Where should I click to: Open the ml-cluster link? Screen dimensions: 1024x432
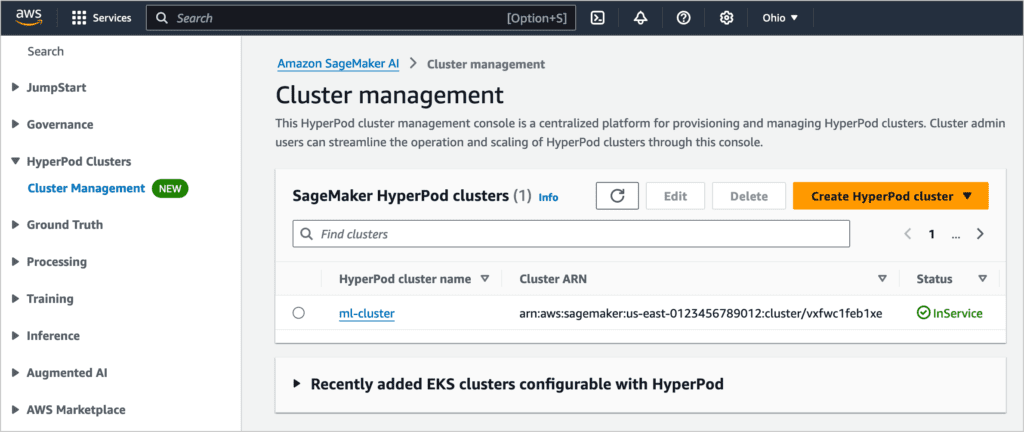[366, 313]
